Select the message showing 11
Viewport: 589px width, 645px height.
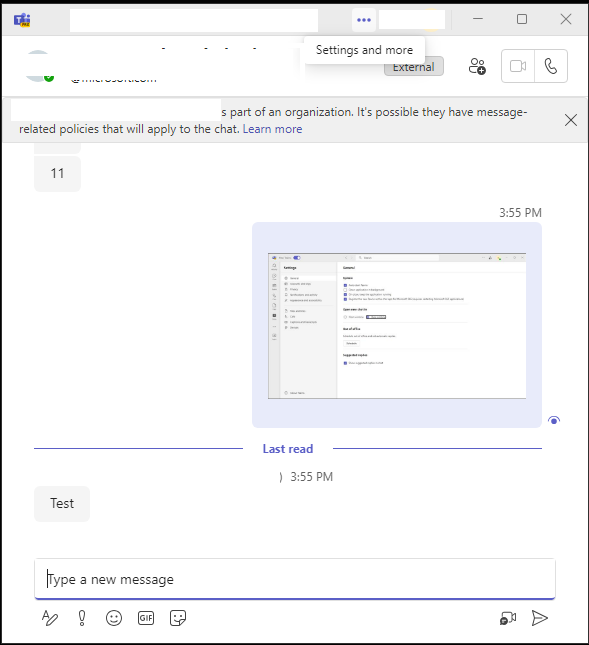point(58,174)
